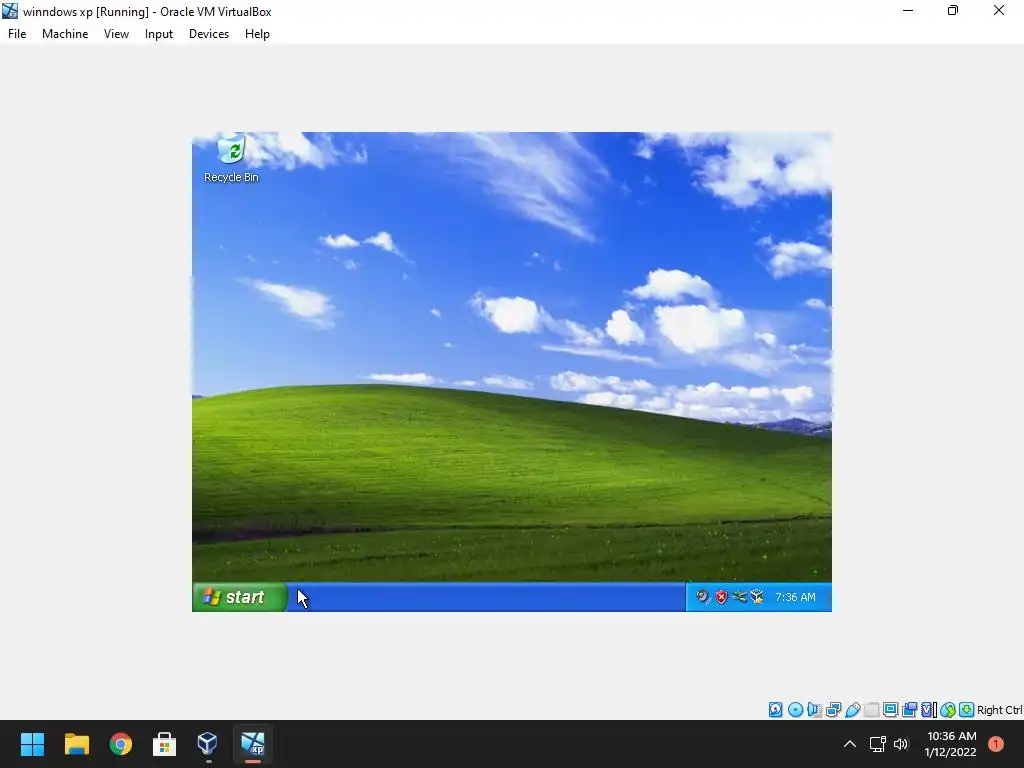
Task: Click the recording status icon
Action: 909,710
